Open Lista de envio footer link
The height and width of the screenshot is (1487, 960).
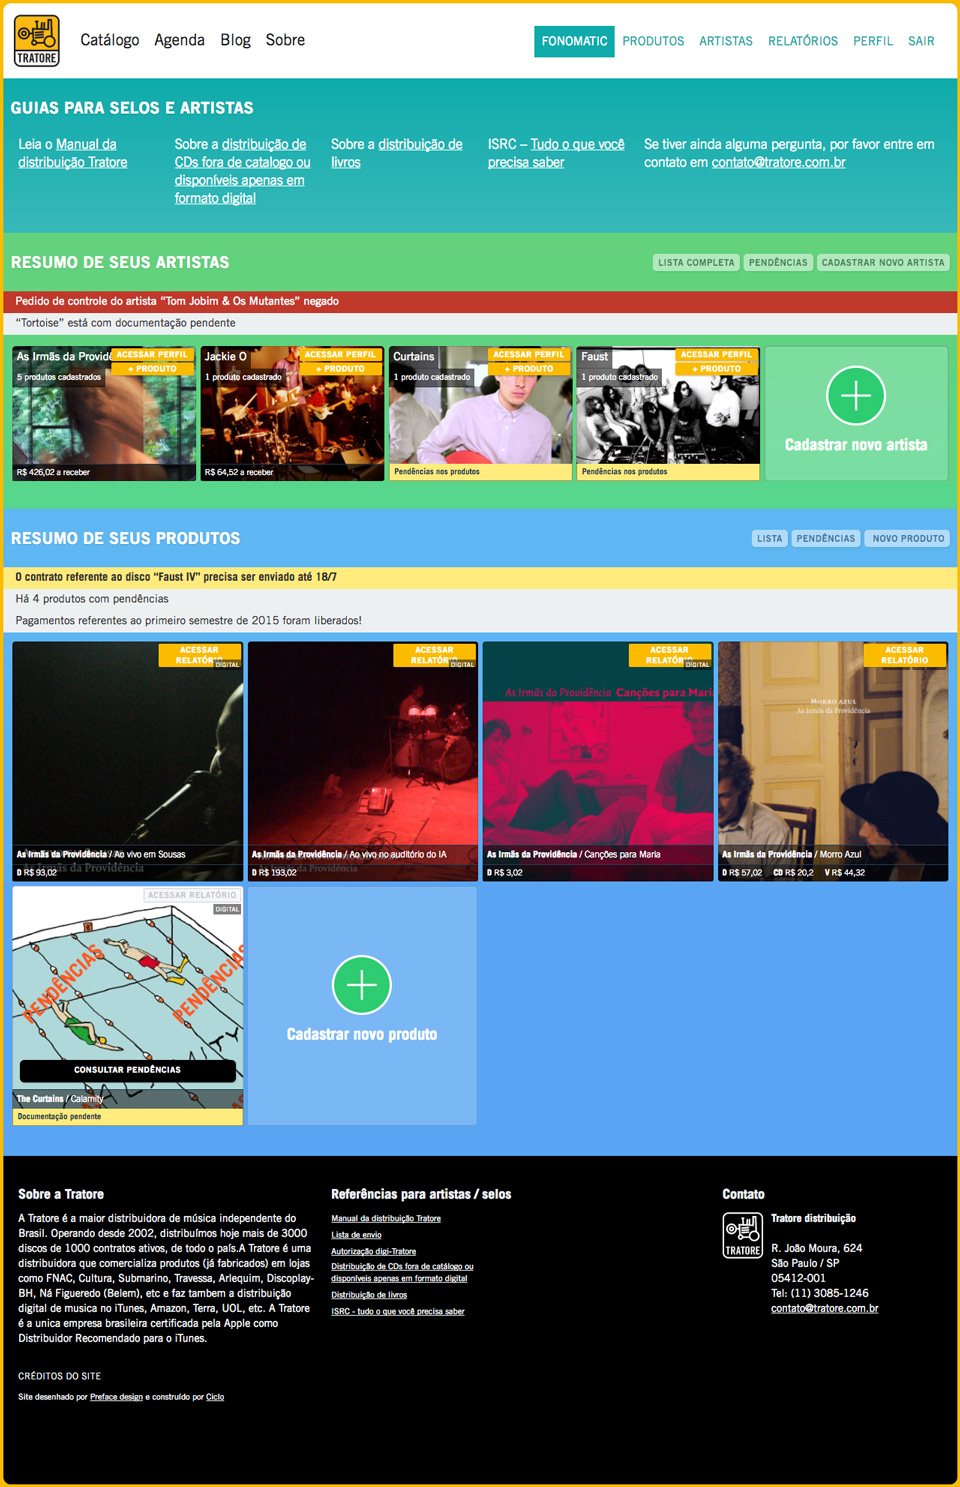[356, 1235]
